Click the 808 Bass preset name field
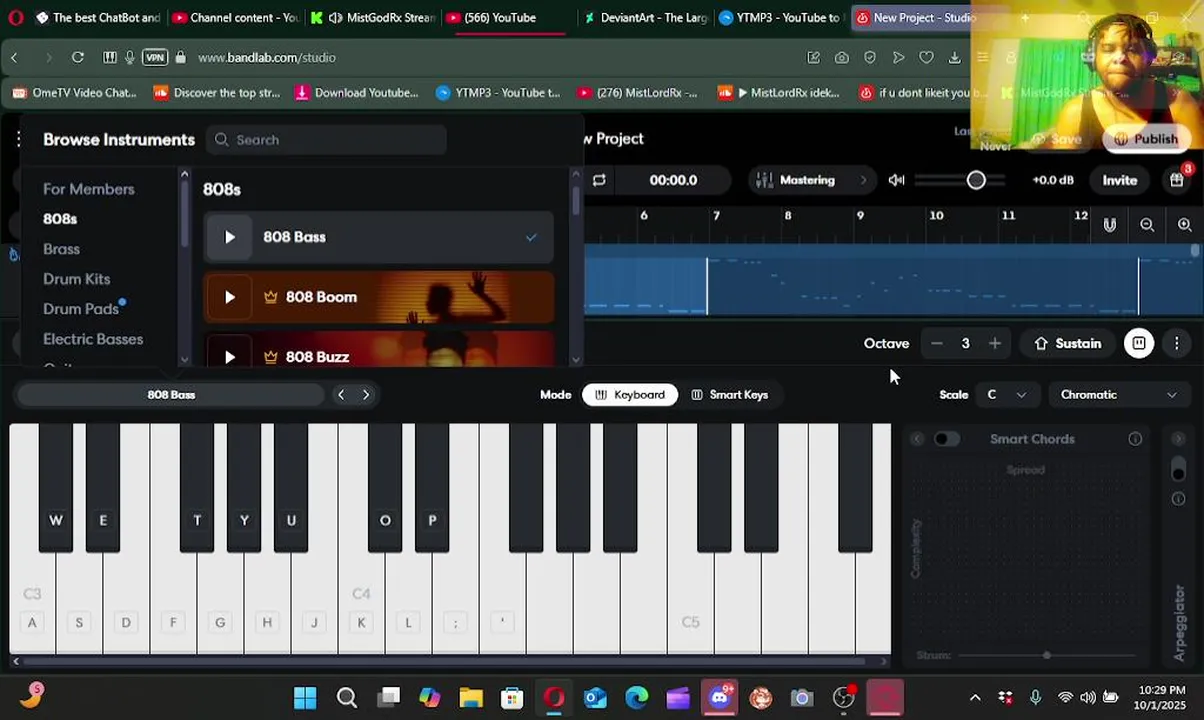Screen dimensions: 1204x720 point(171,394)
